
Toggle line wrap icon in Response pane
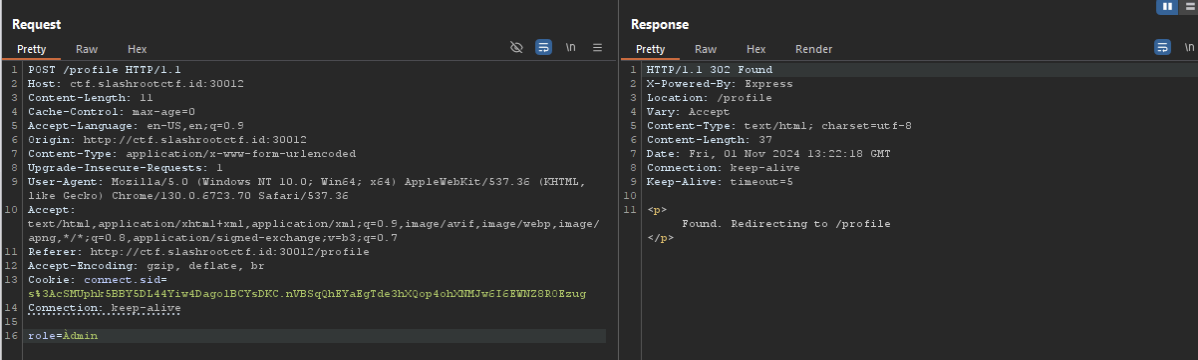[1162, 47]
